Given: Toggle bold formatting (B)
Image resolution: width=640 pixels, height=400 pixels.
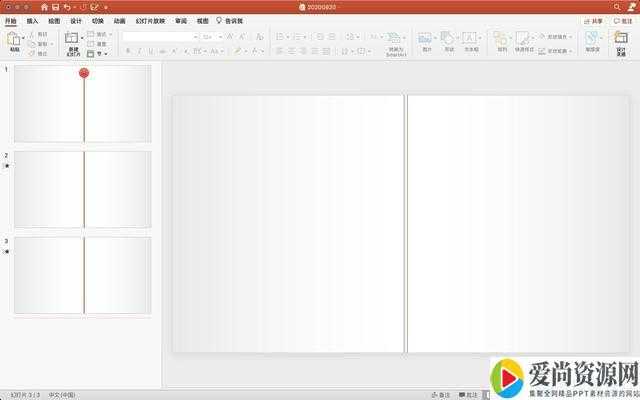Looking at the screenshot, I should [128, 51].
